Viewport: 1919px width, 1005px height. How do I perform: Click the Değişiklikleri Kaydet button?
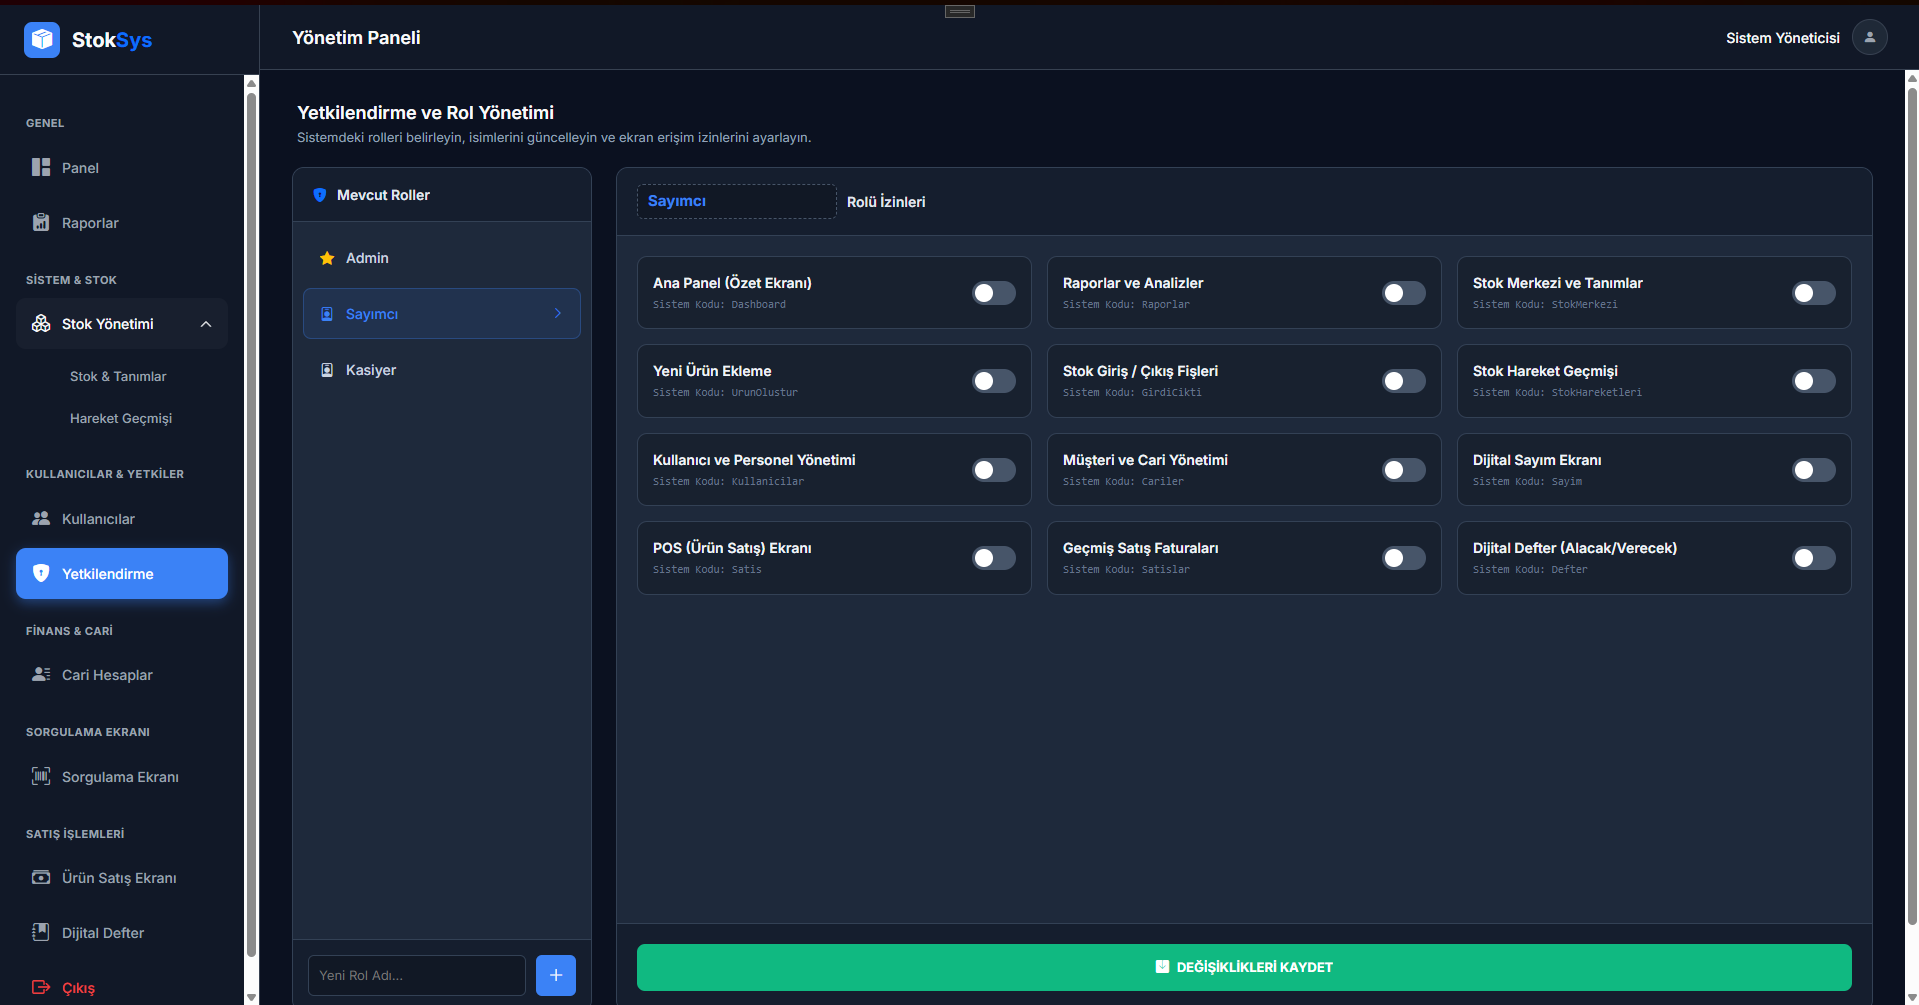tap(1243, 967)
